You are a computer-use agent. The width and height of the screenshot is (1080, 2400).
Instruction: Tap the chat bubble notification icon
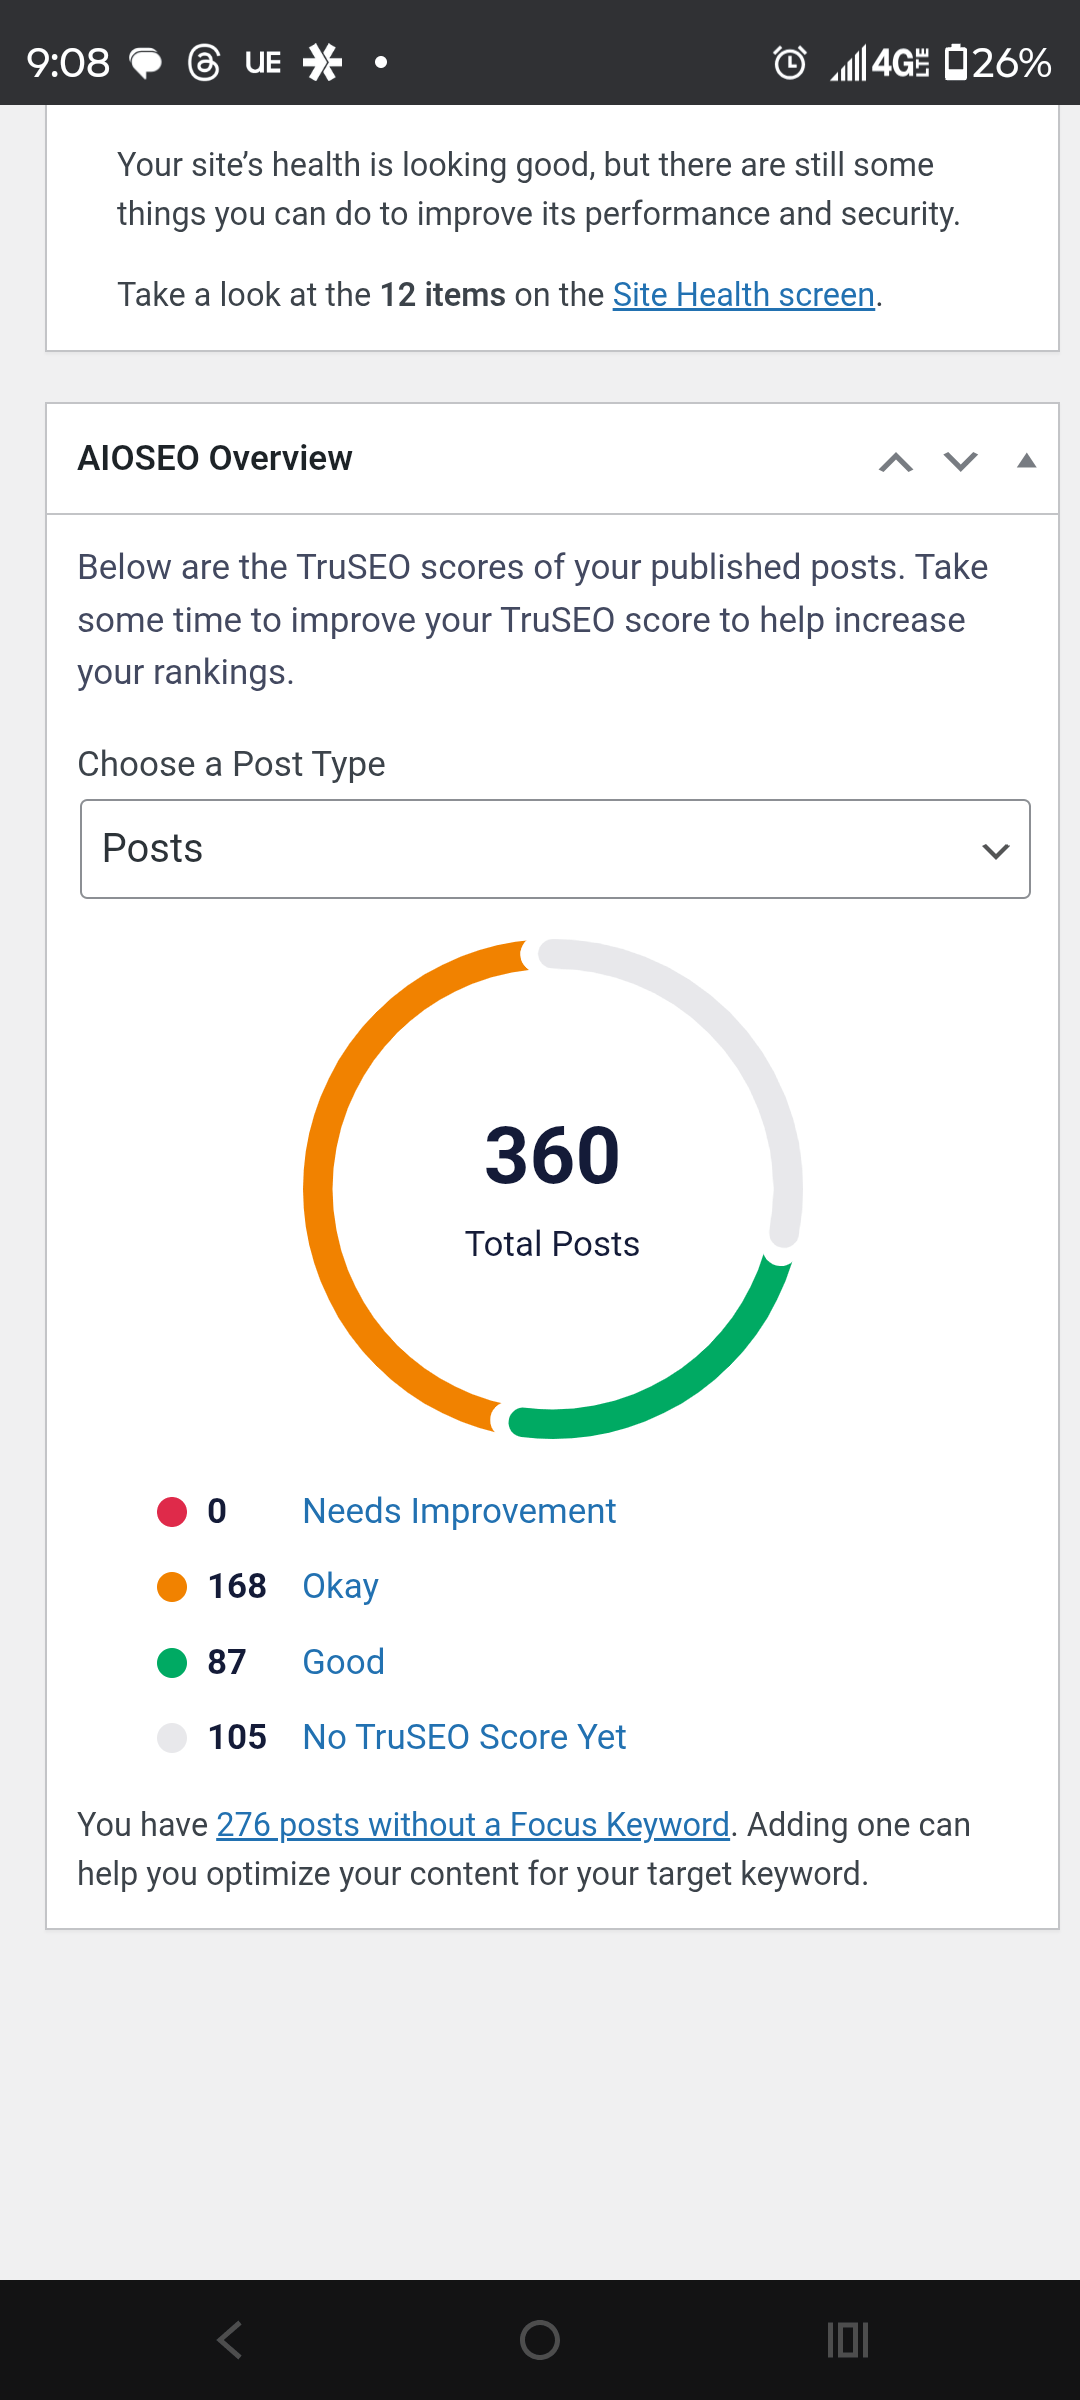[x=146, y=63]
